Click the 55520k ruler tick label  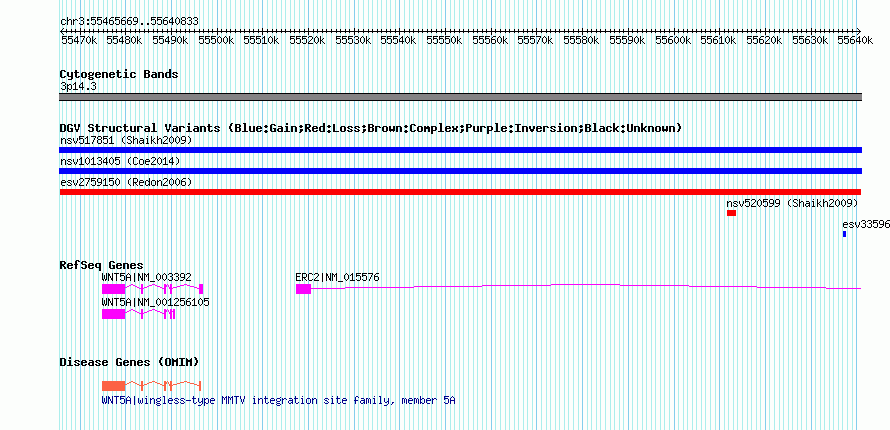(x=308, y=40)
